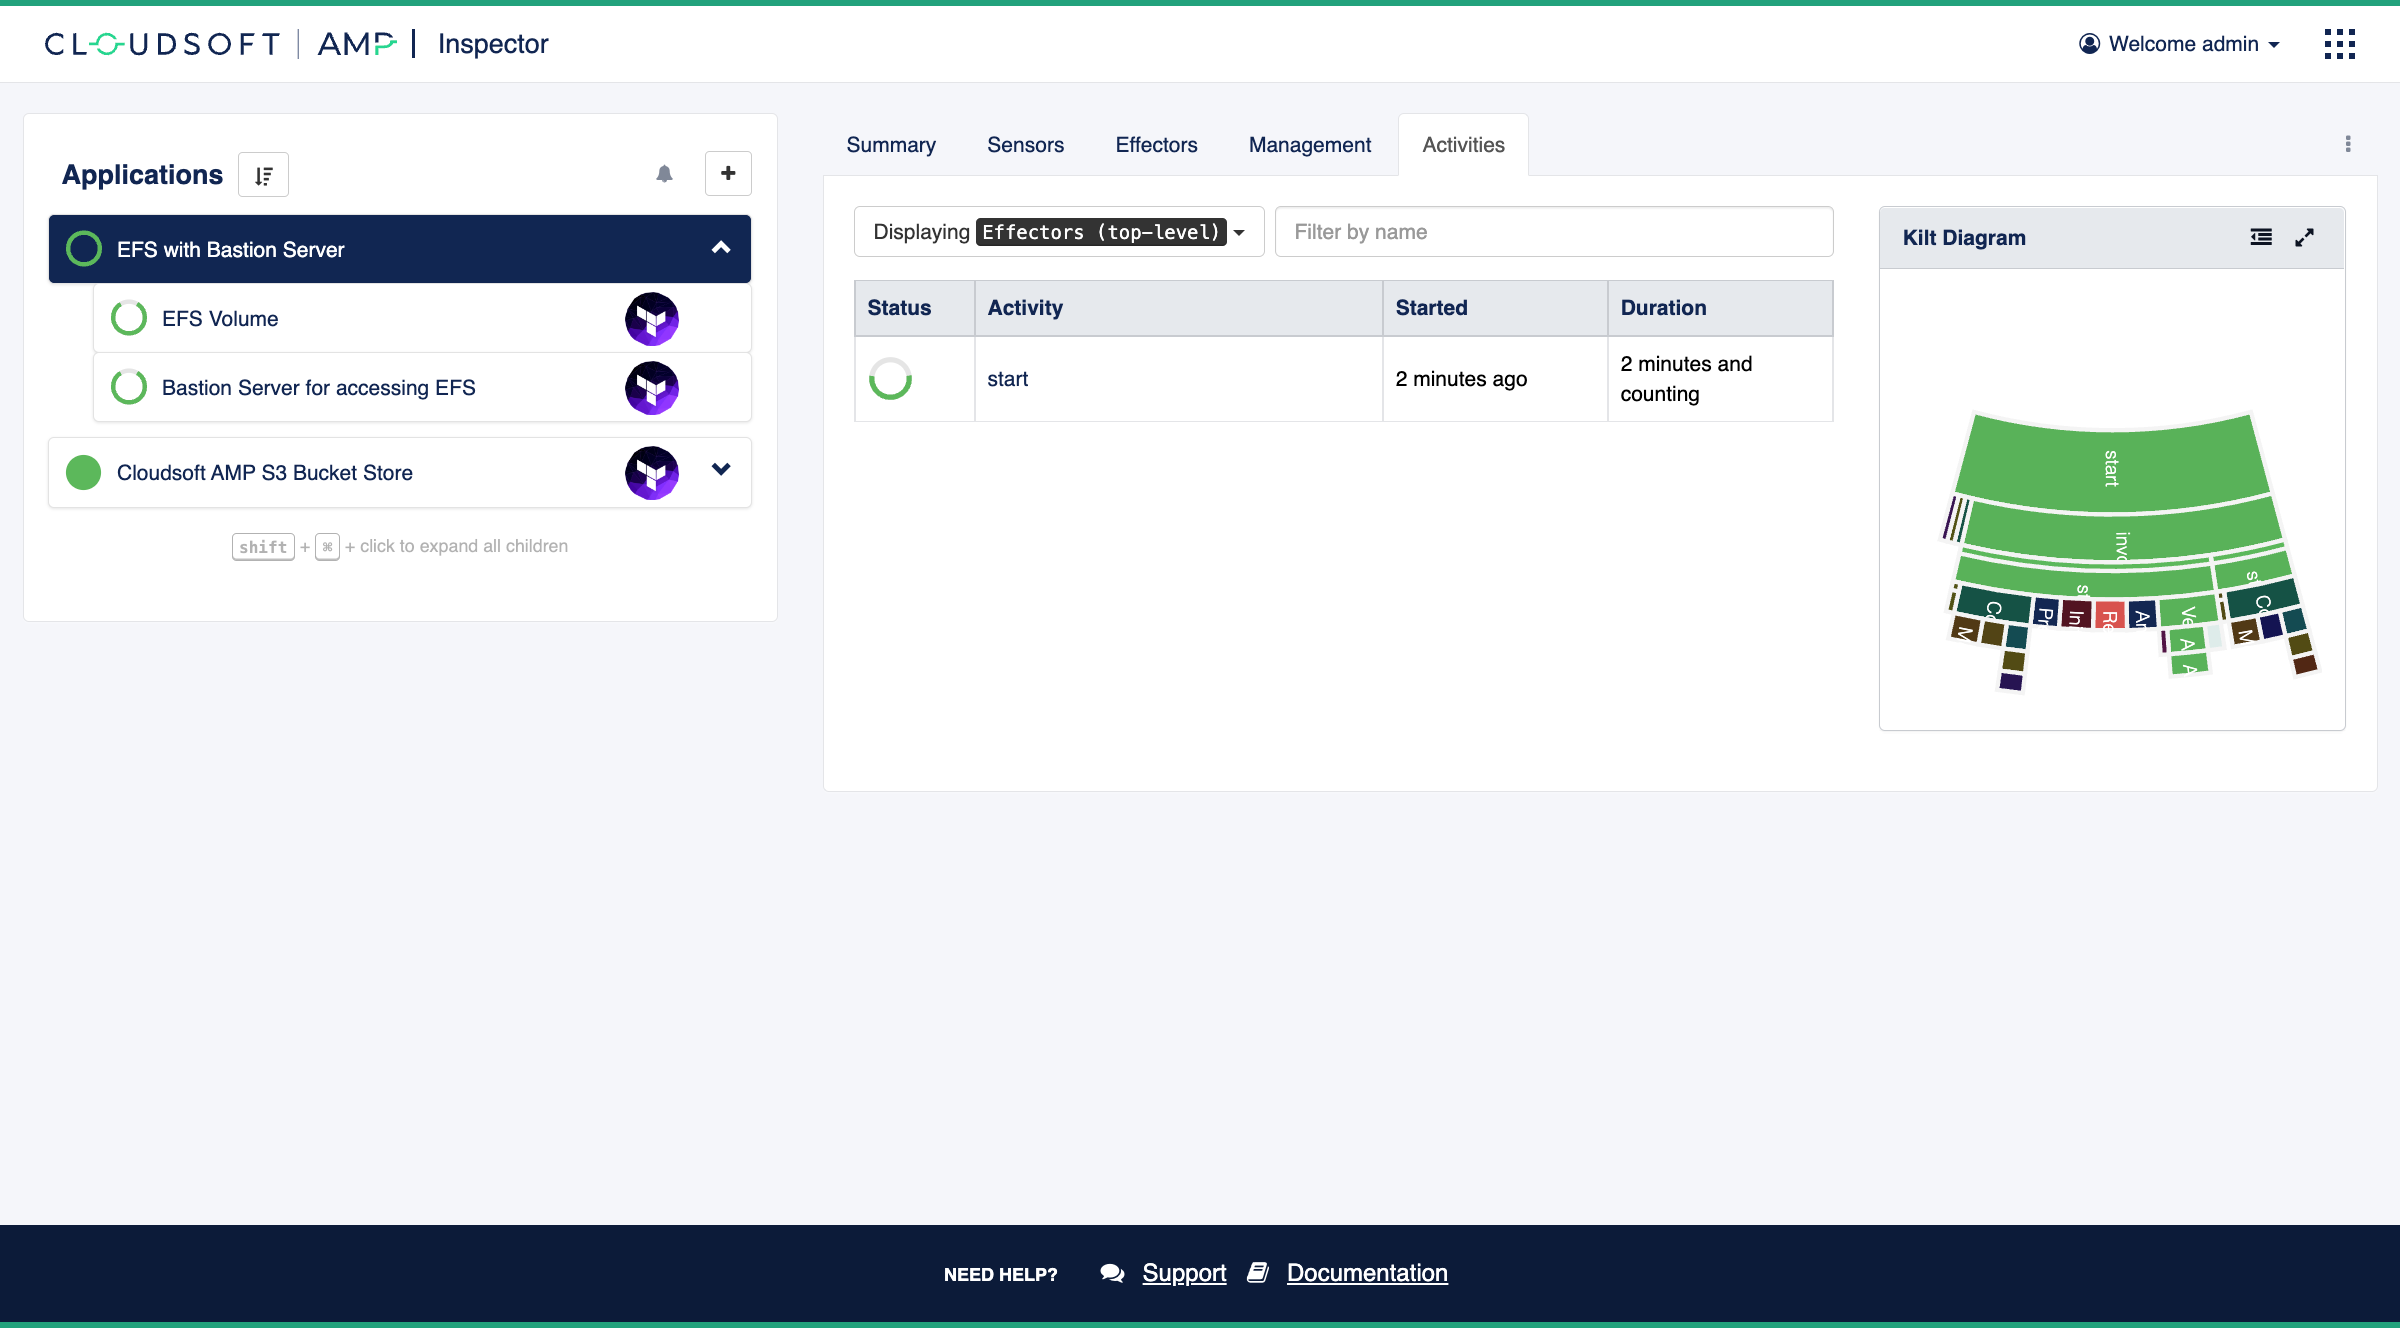Add a new application with plus button
The image size is (2400, 1328).
(728, 174)
